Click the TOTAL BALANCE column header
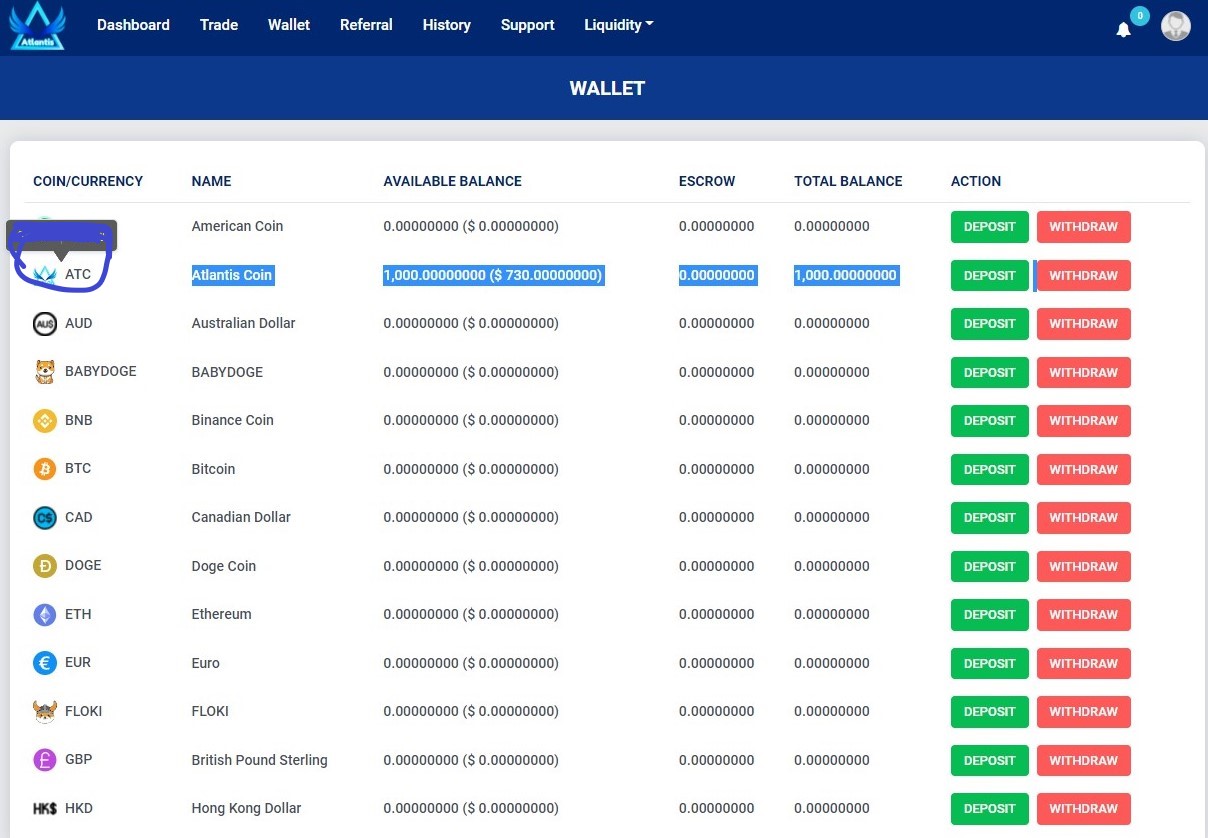The image size is (1208, 838). 848,181
